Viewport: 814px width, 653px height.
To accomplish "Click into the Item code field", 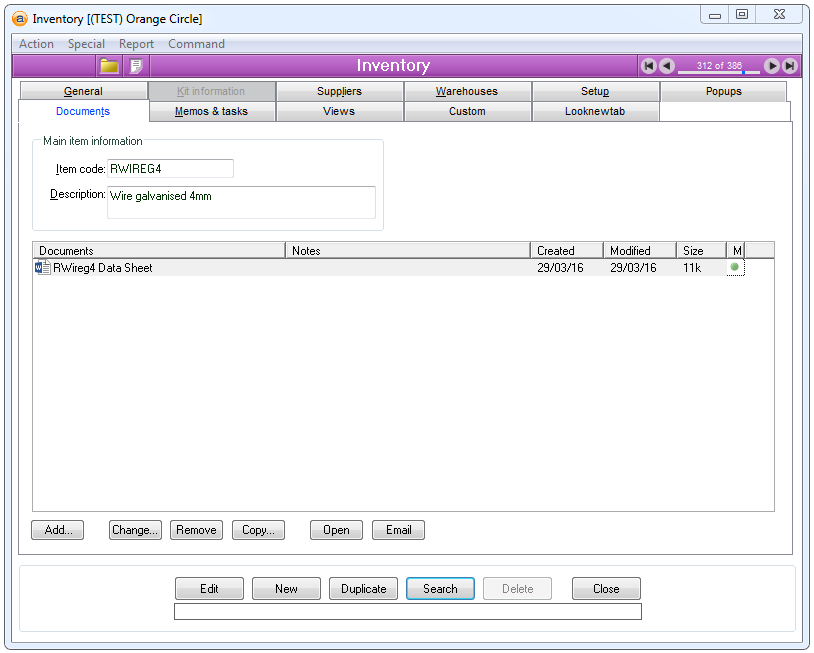I will pos(170,169).
